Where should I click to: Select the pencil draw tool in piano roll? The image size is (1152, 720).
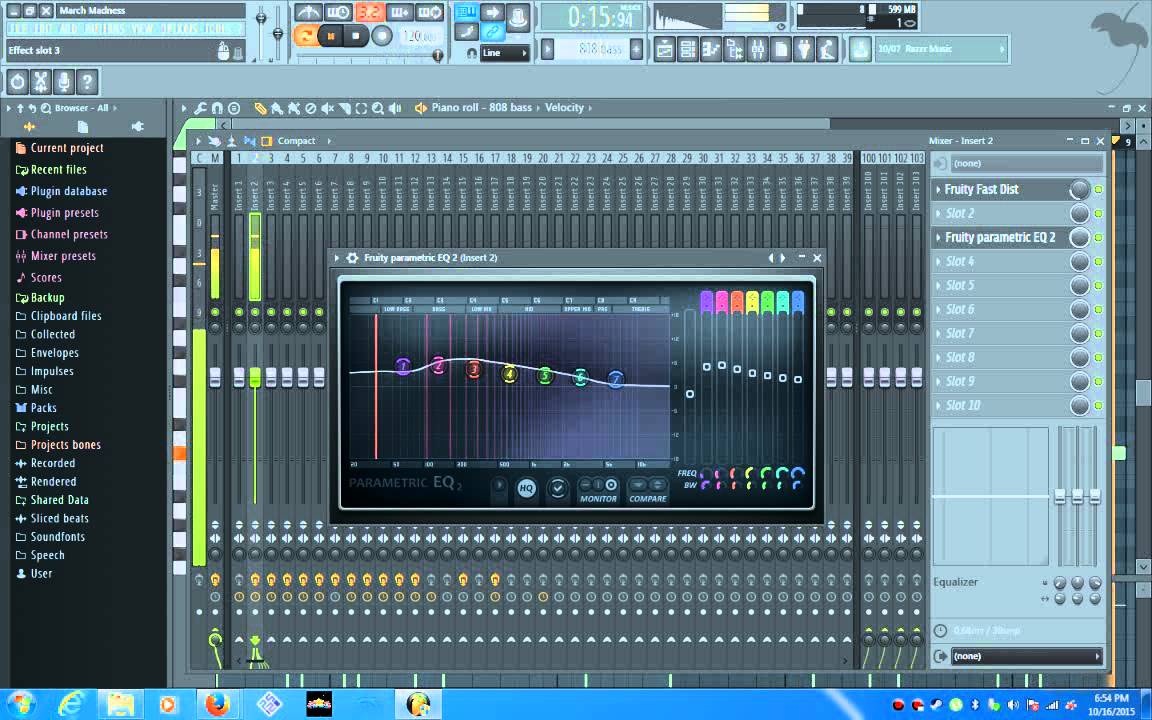click(x=260, y=108)
